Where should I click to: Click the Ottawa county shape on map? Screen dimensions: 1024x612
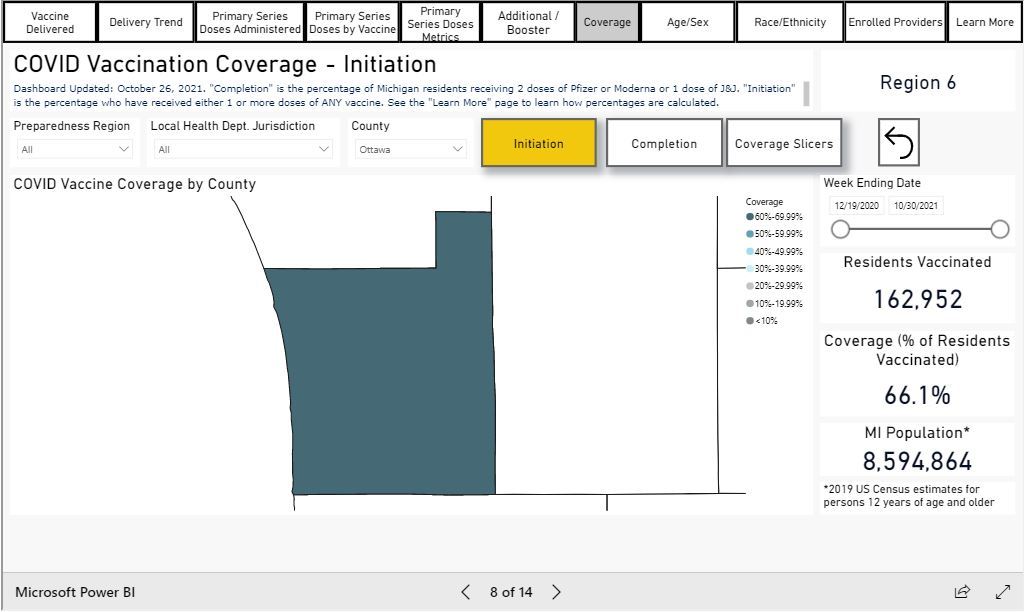point(390,380)
